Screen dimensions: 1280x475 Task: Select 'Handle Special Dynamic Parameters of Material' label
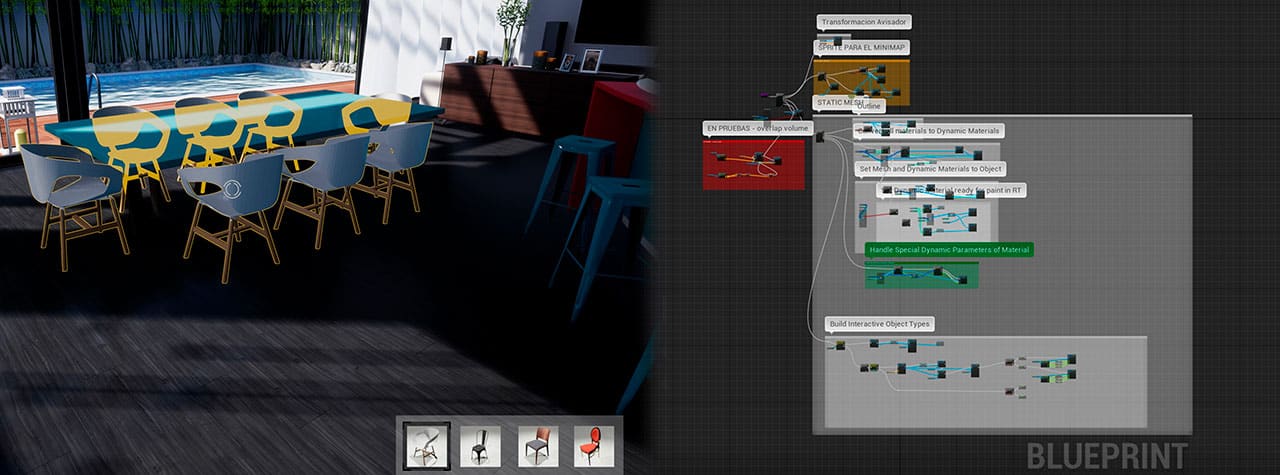coord(949,249)
